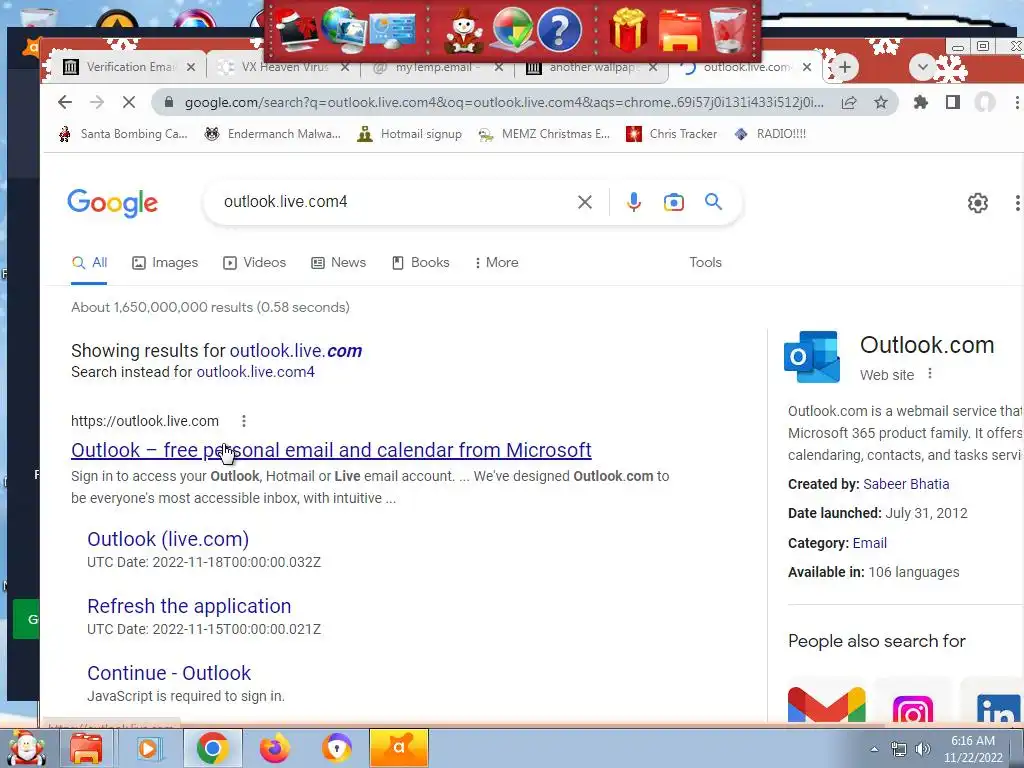
Task: Open Hotmail signup bookmark
Action: click(x=409, y=134)
